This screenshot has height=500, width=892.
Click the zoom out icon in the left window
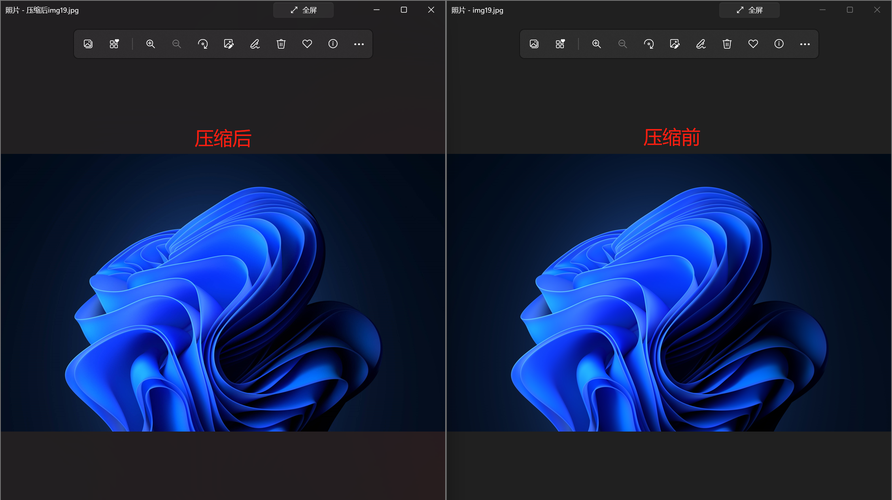[176, 44]
